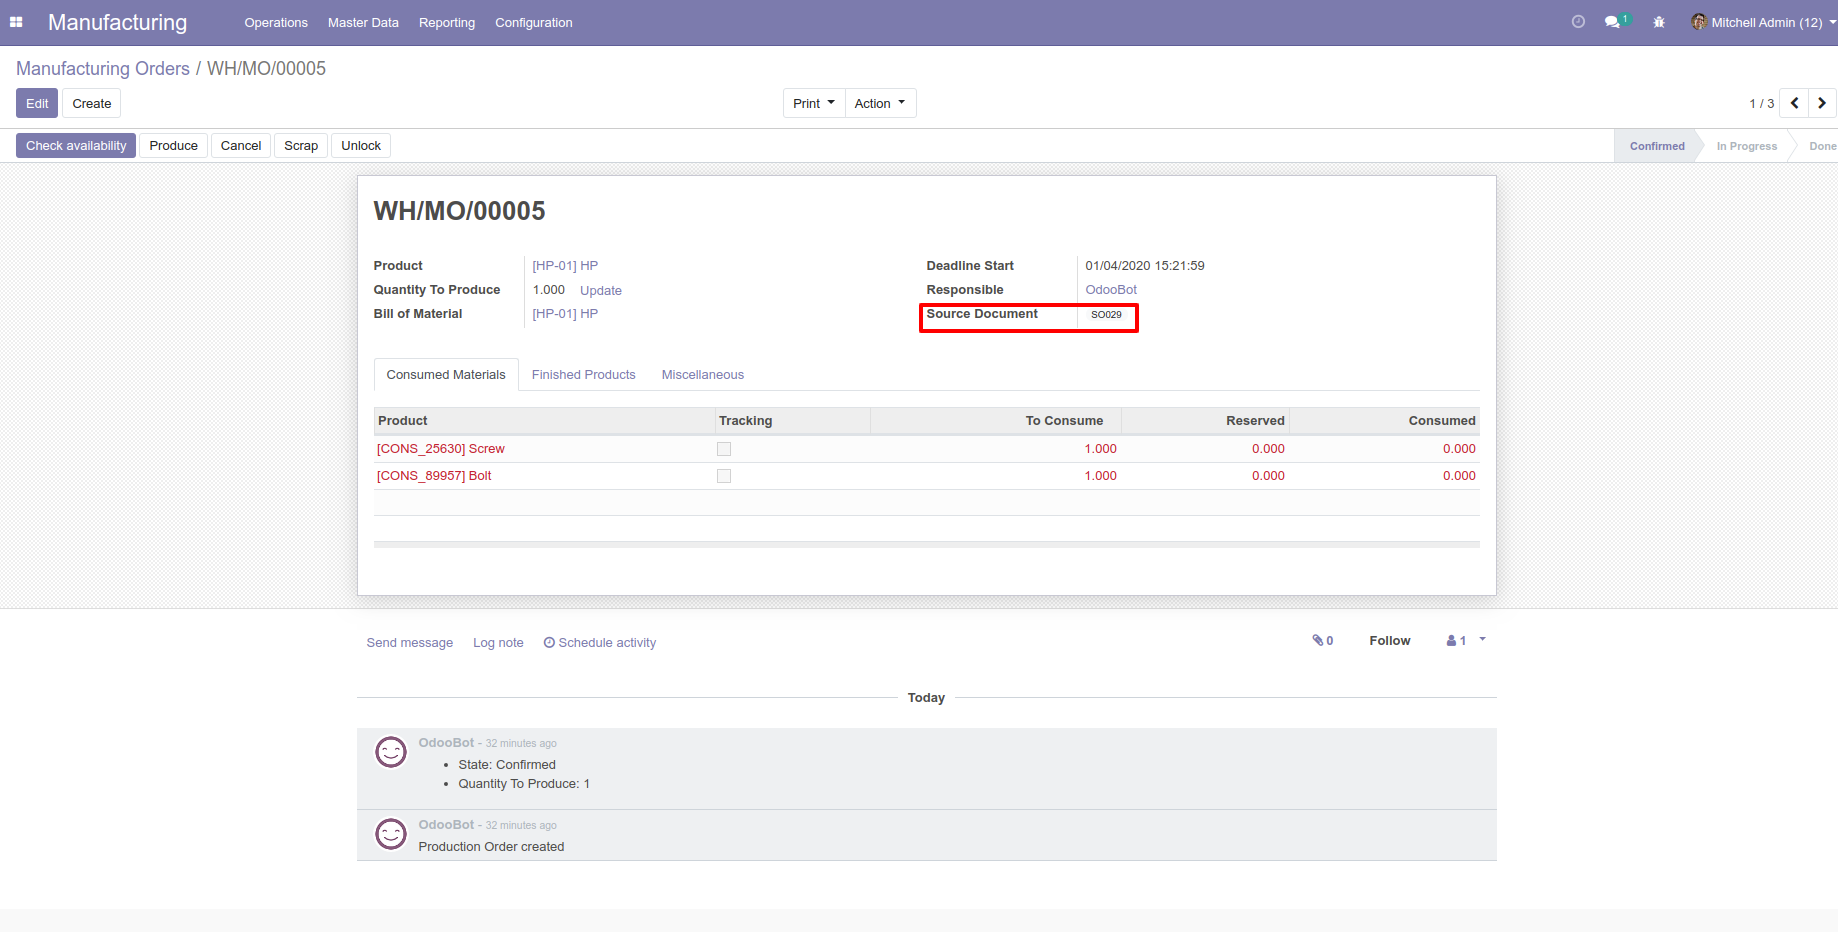1838x932 pixels.
Task: Toggle tracking checkbox for Bolt row
Action: coord(724,476)
